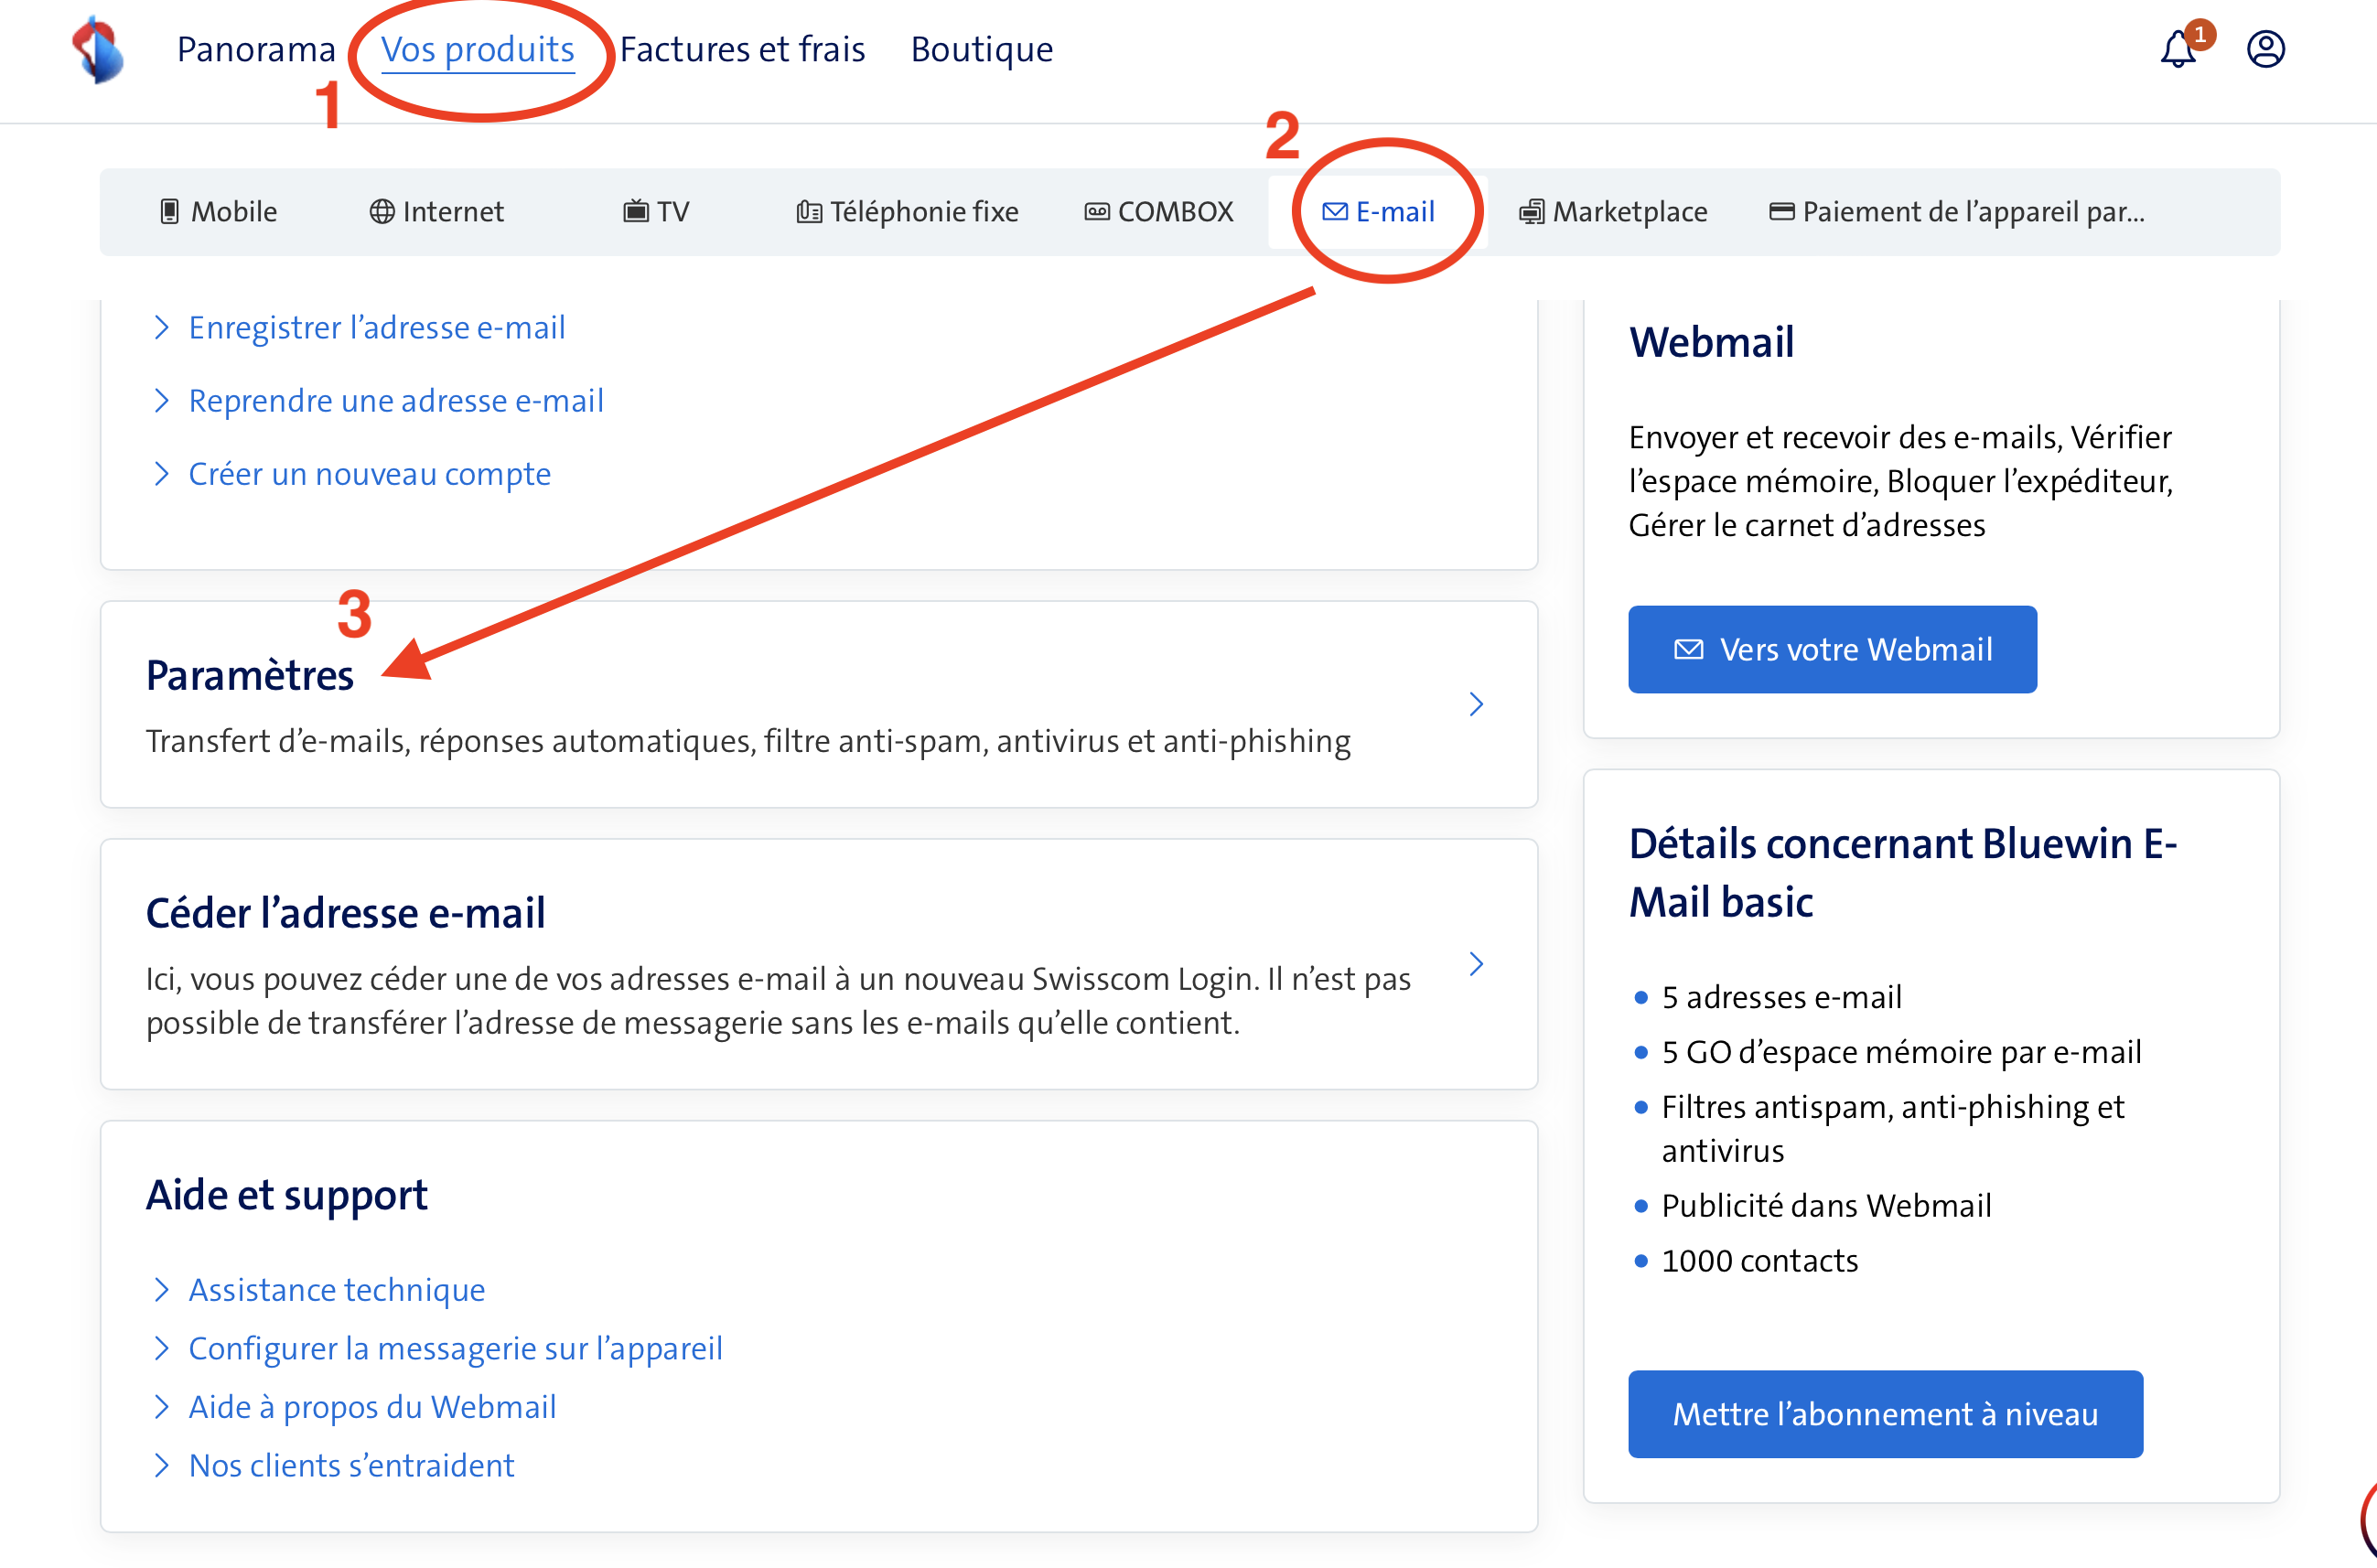Screen dimensions: 2377x1568
Task: Expand Céder l'adresse e-mail chevron
Action: [1476, 964]
